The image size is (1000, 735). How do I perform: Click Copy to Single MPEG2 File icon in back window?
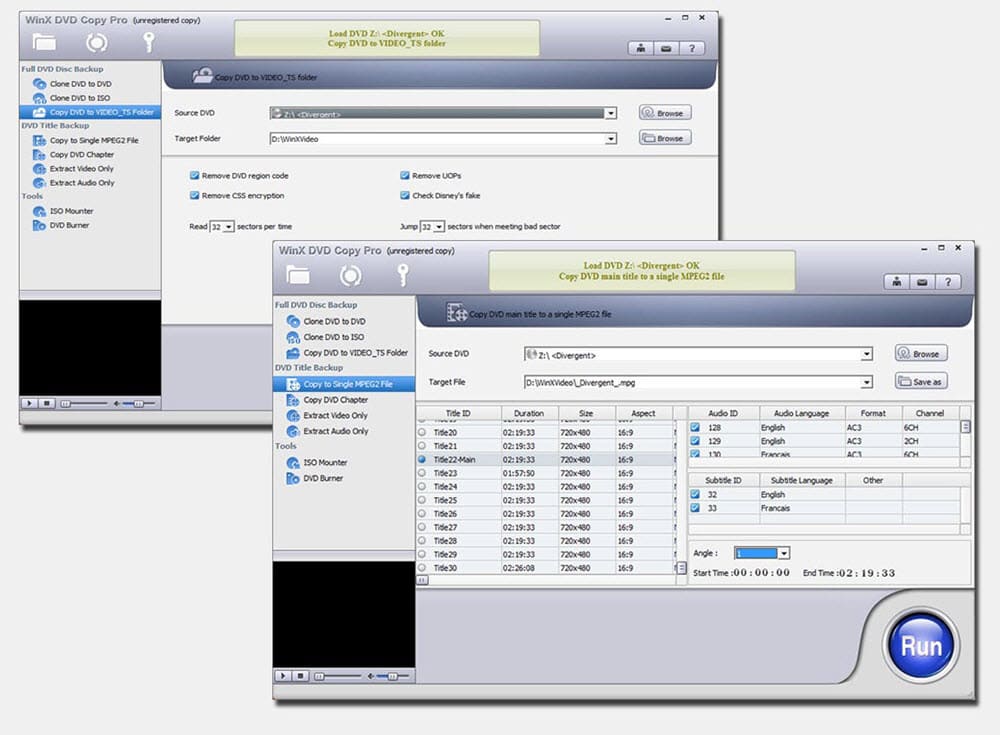click(x=39, y=140)
